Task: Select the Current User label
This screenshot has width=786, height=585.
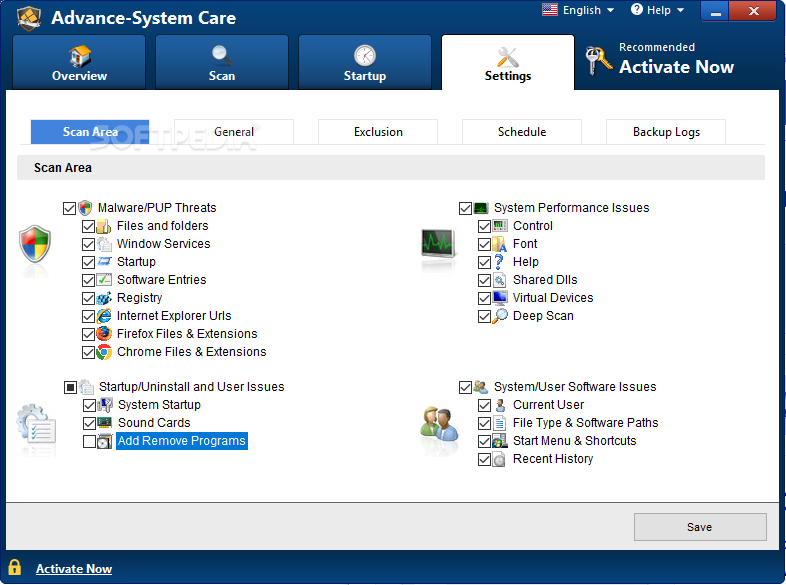Action: point(548,405)
